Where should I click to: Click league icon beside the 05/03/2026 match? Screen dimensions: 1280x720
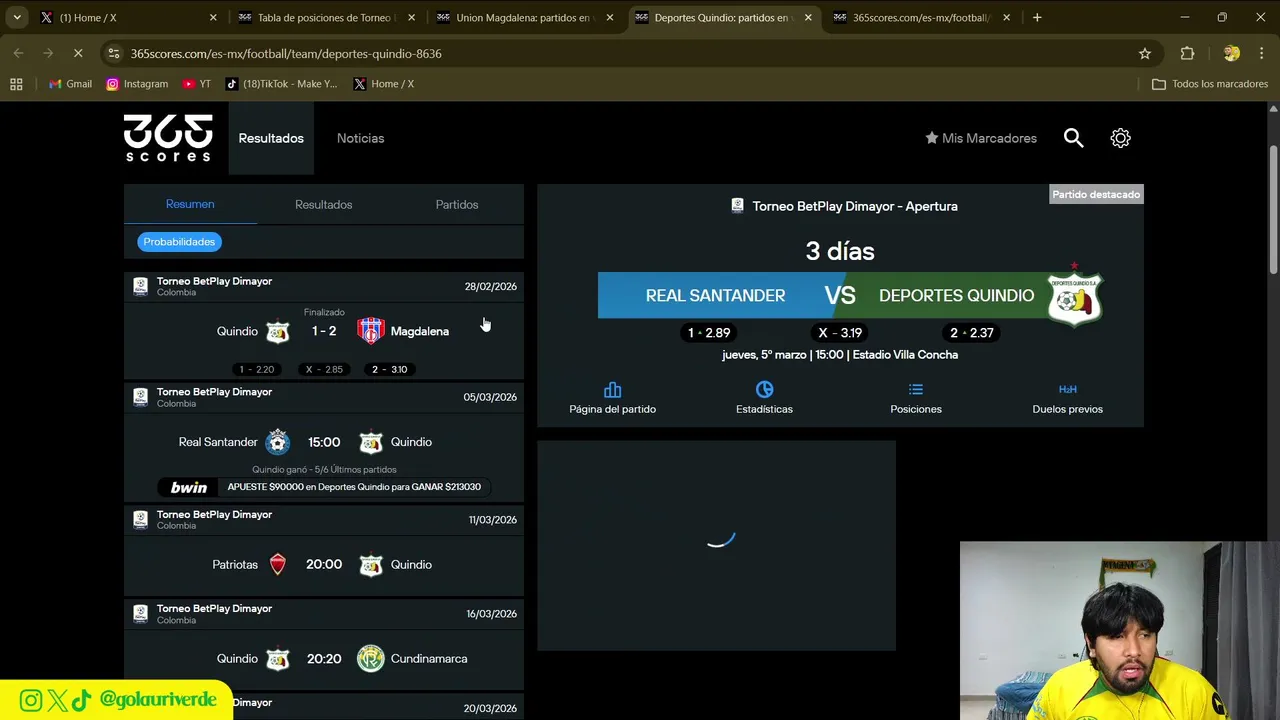(x=141, y=397)
